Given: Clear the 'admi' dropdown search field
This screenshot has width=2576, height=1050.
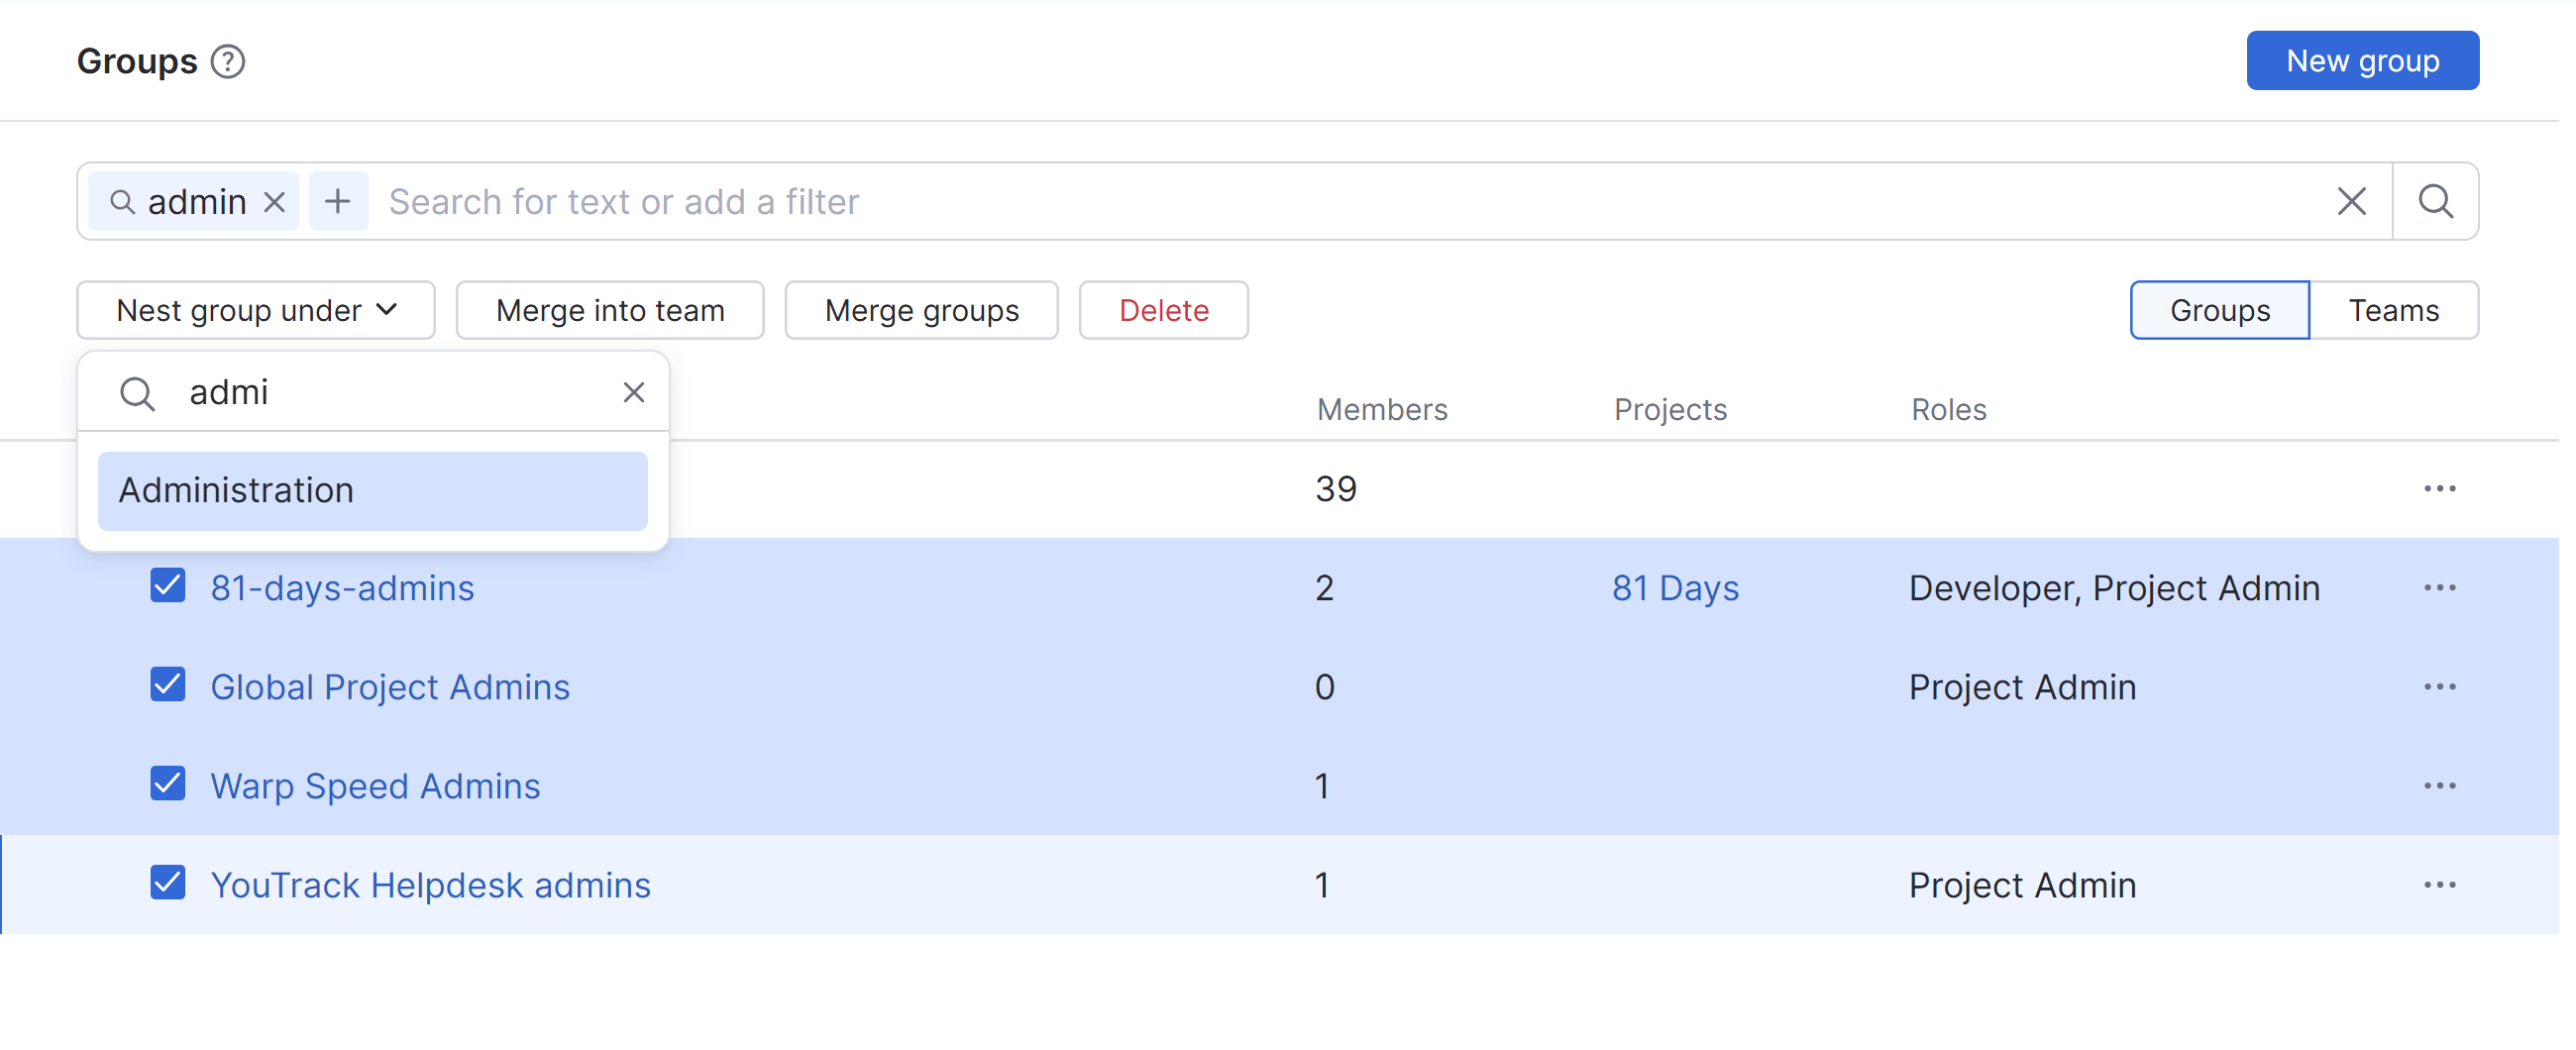Looking at the screenshot, I should [633, 393].
